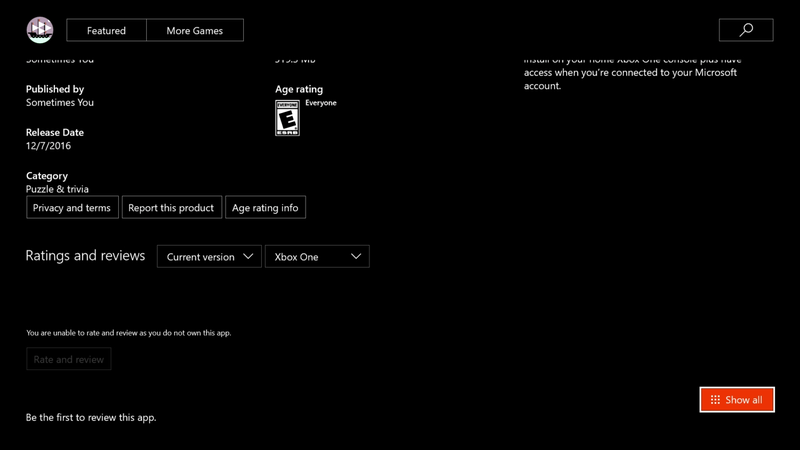Open Privacy and terms
Image resolution: width=800 pixels, height=450 pixels.
[x=72, y=208]
